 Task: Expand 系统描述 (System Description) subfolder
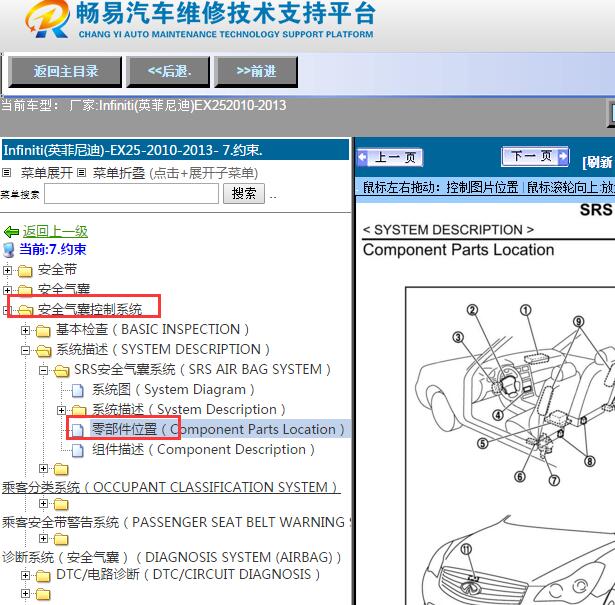click(61, 410)
